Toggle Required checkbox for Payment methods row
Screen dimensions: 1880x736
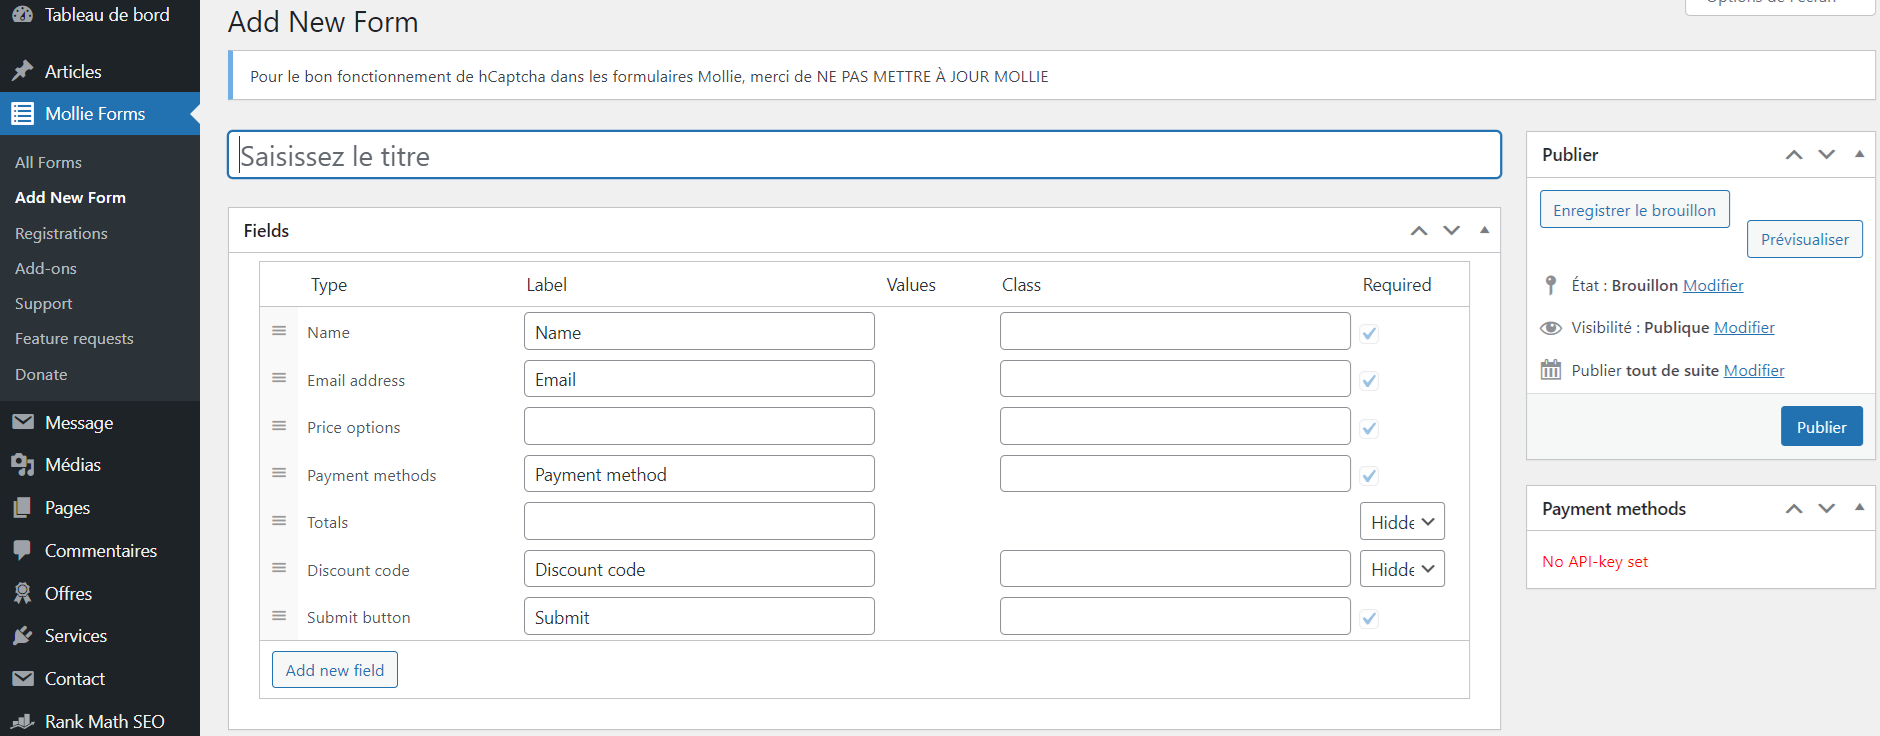tap(1369, 476)
